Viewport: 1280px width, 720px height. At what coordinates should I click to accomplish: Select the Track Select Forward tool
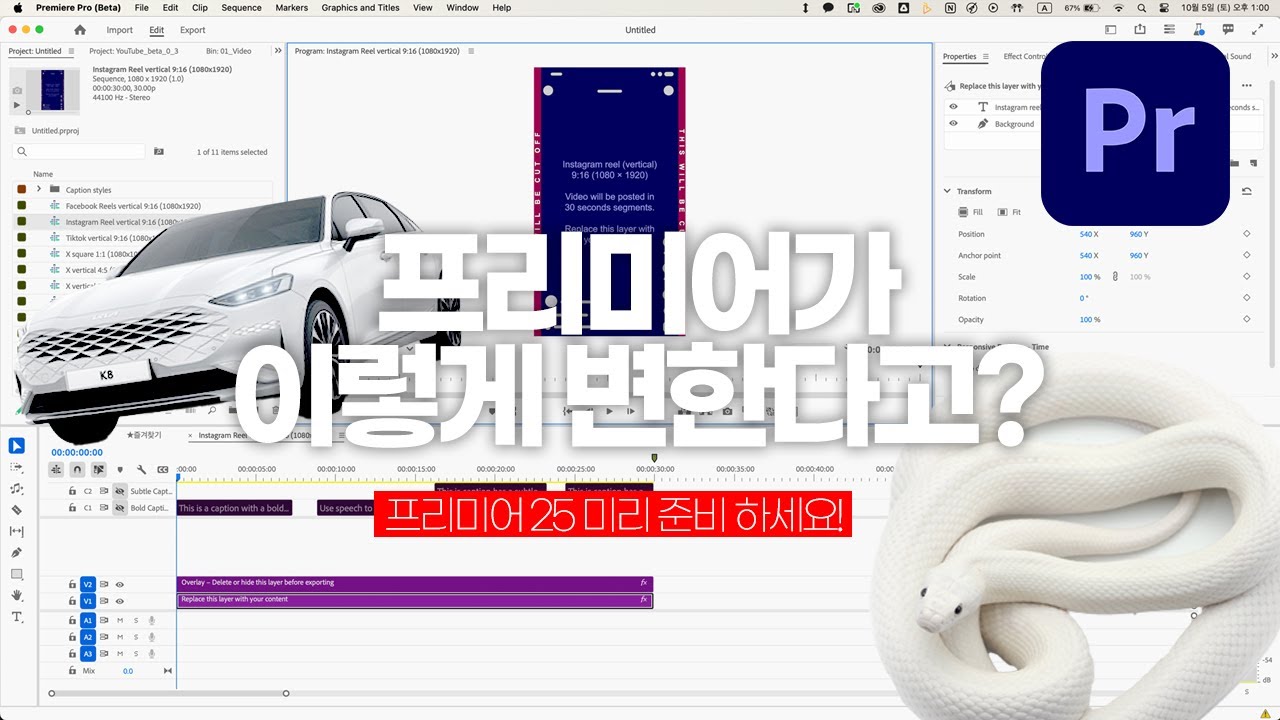coord(17,467)
